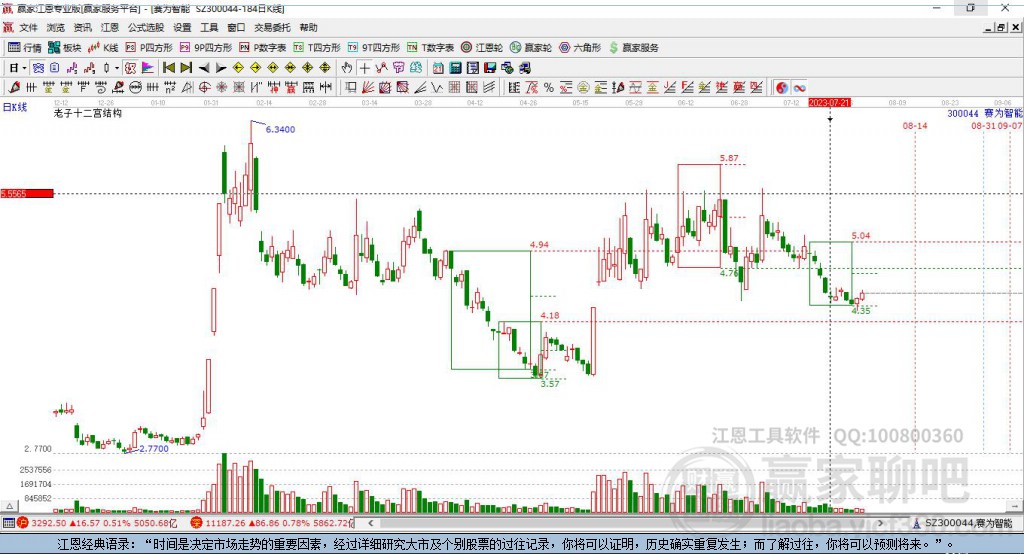Open the P四方形 tool
Screen dimensions: 1024x554
coord(149,48)
